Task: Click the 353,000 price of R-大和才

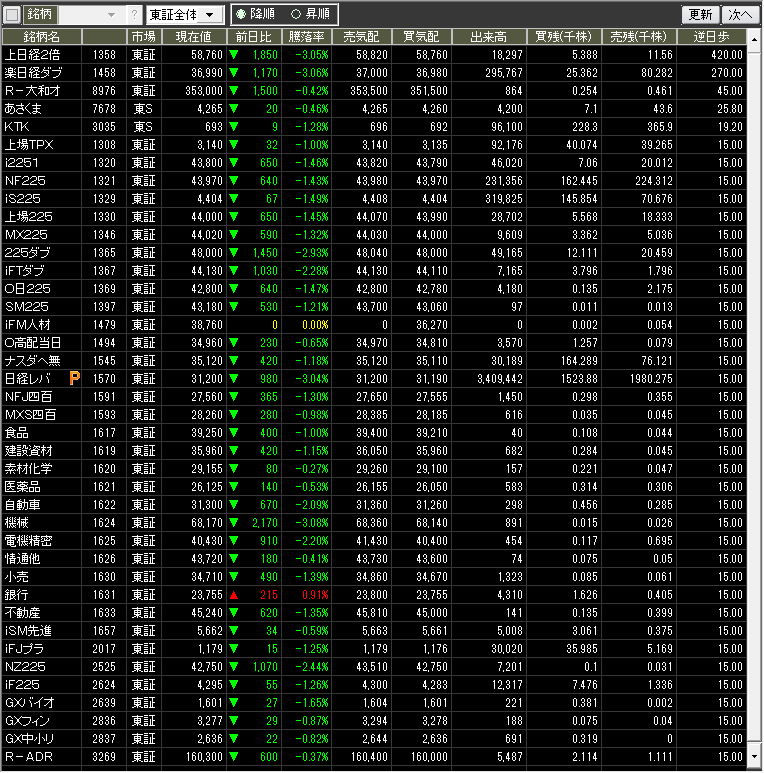Action: click(204, 91)
